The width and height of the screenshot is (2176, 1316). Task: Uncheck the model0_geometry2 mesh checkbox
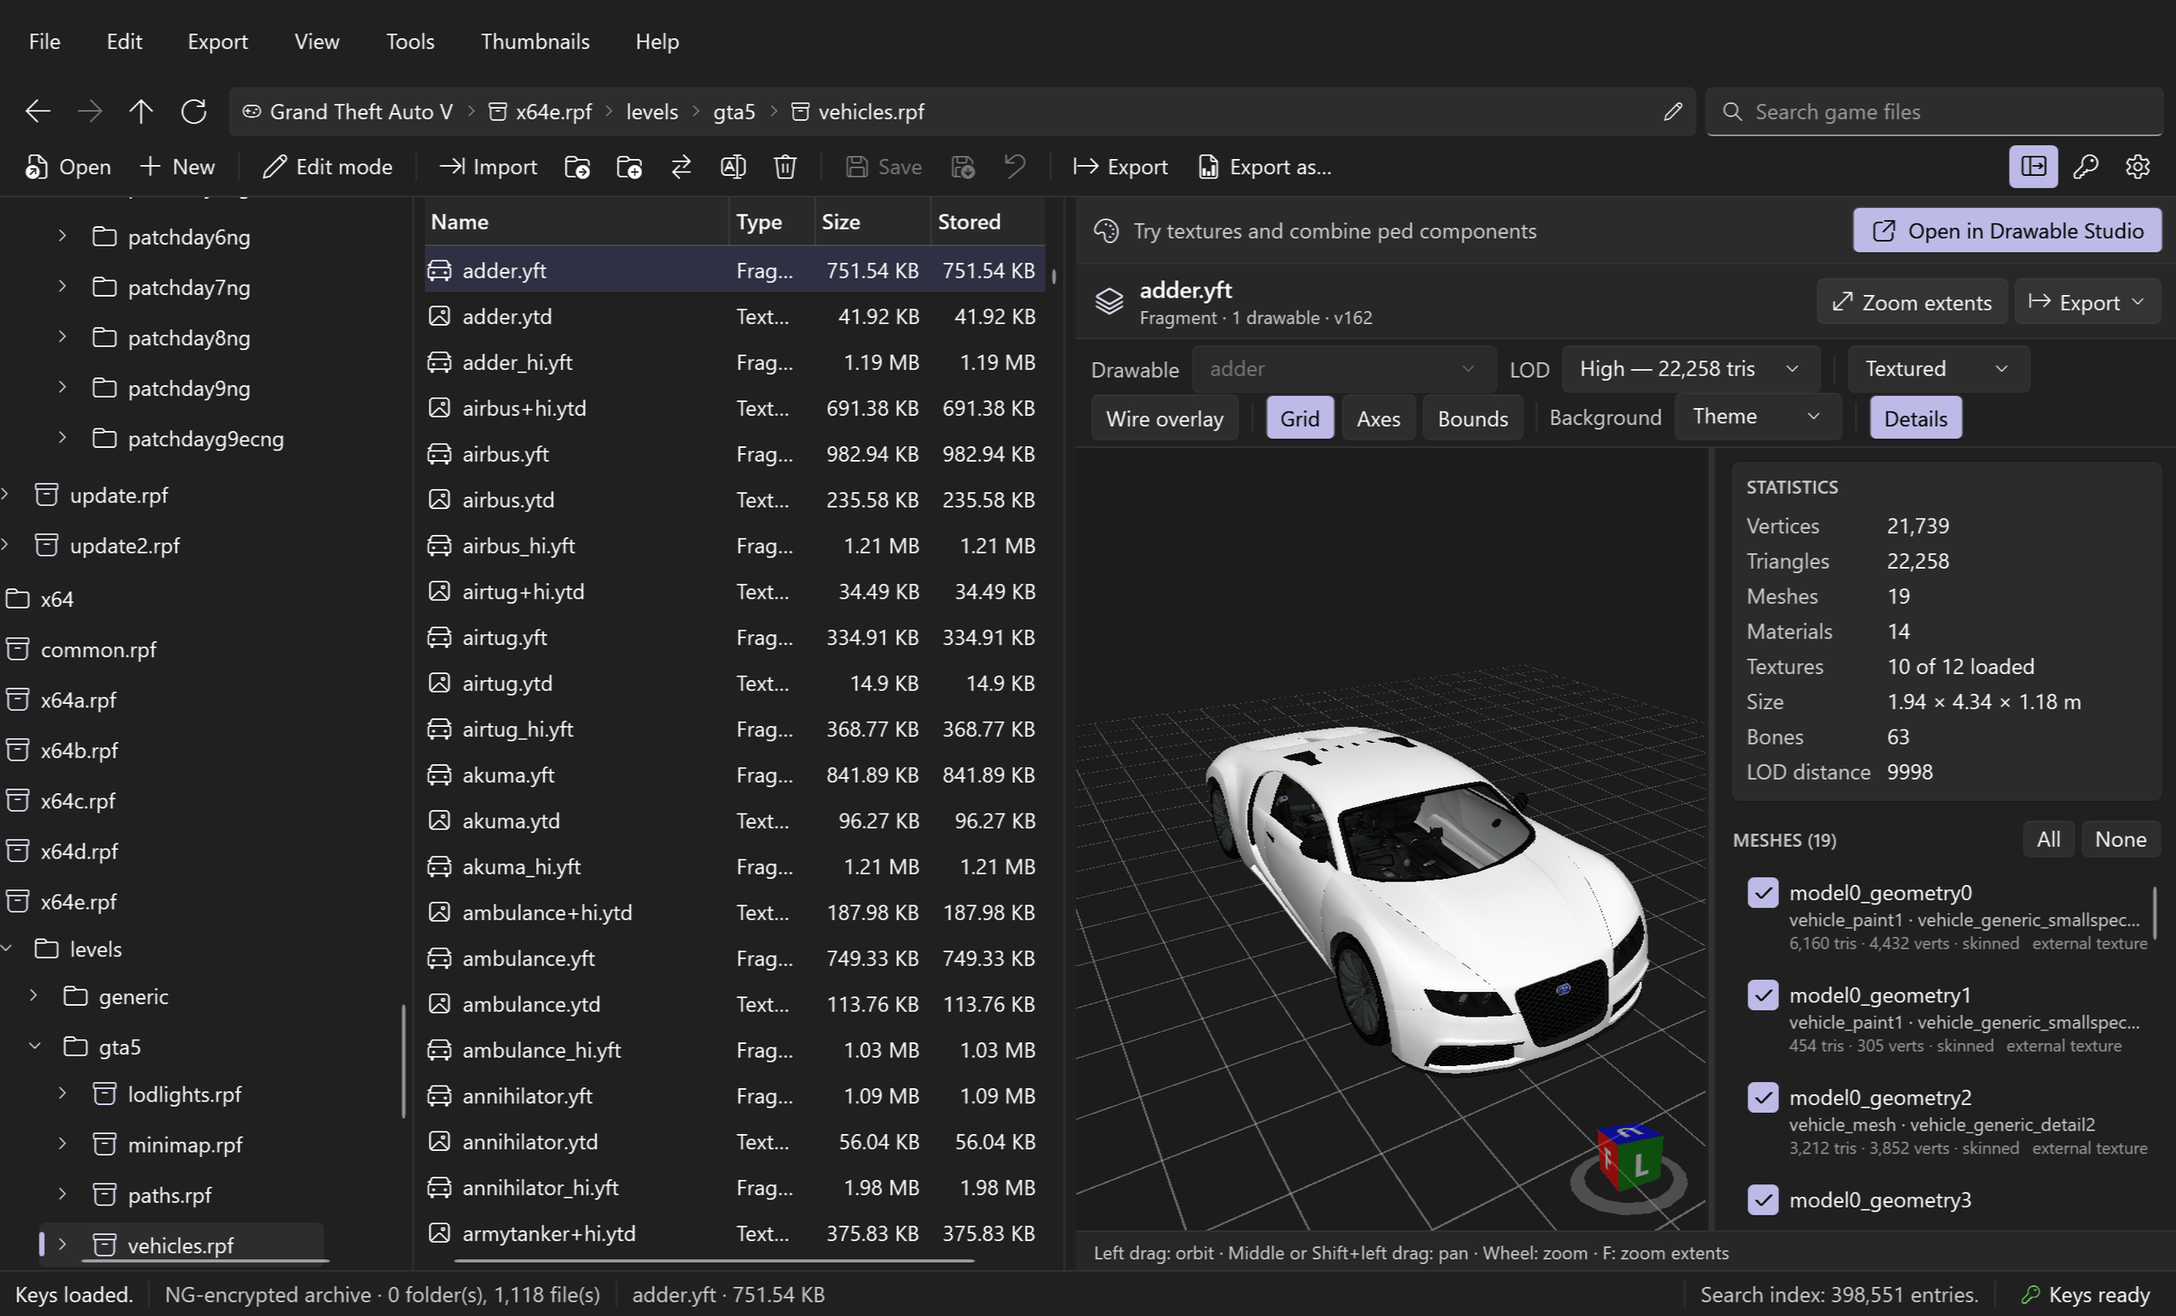click(x=1762, y=1097)
